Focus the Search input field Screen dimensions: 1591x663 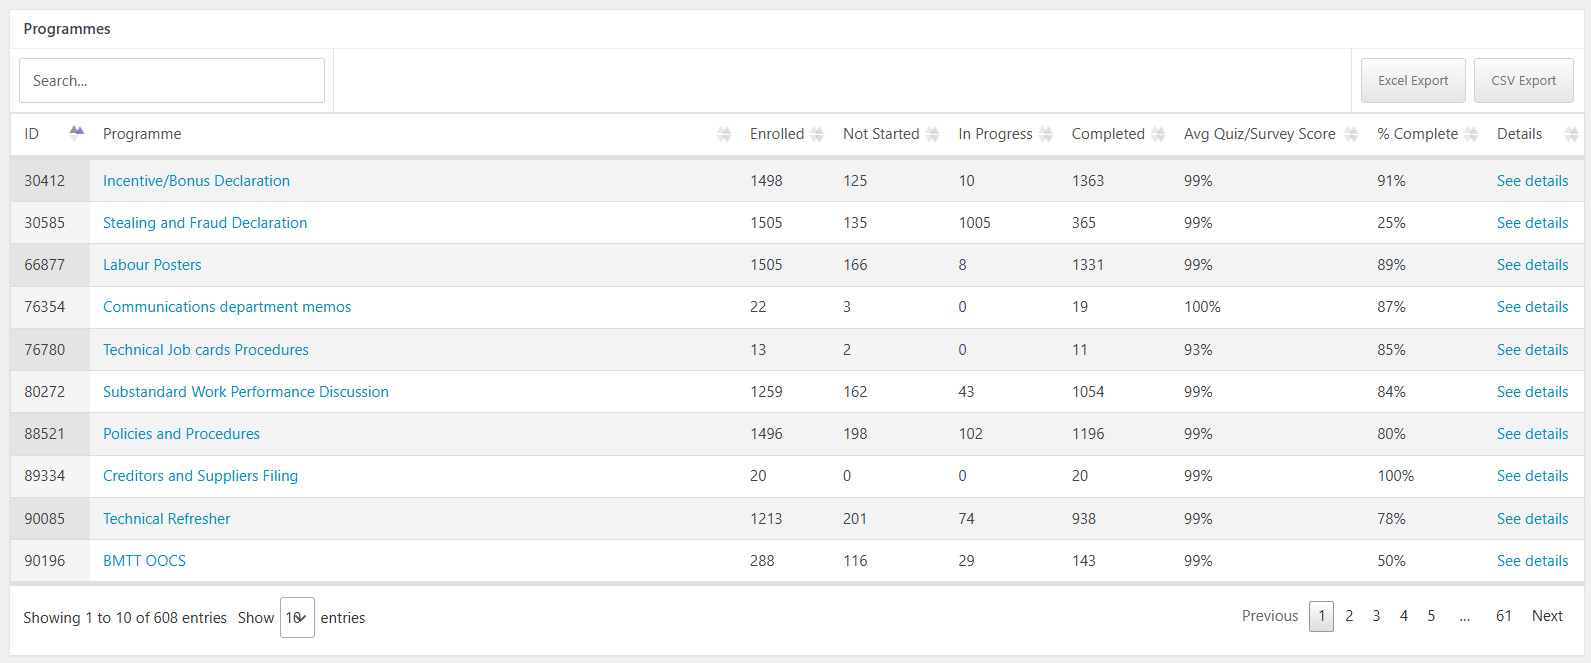click(x=172, y=81)
